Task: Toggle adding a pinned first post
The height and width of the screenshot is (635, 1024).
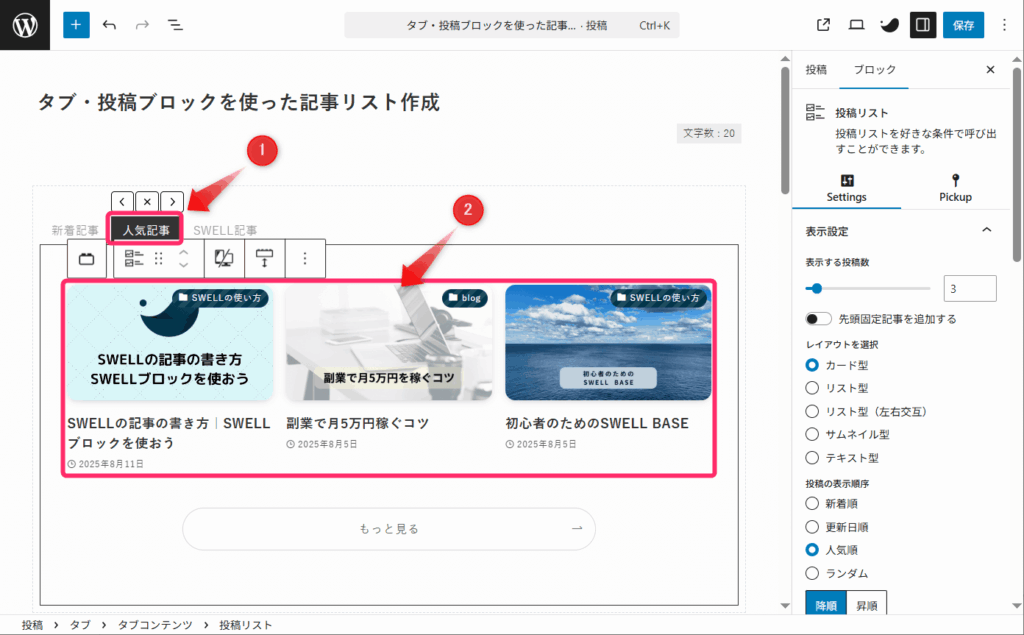Action: (x=818, y=319)
